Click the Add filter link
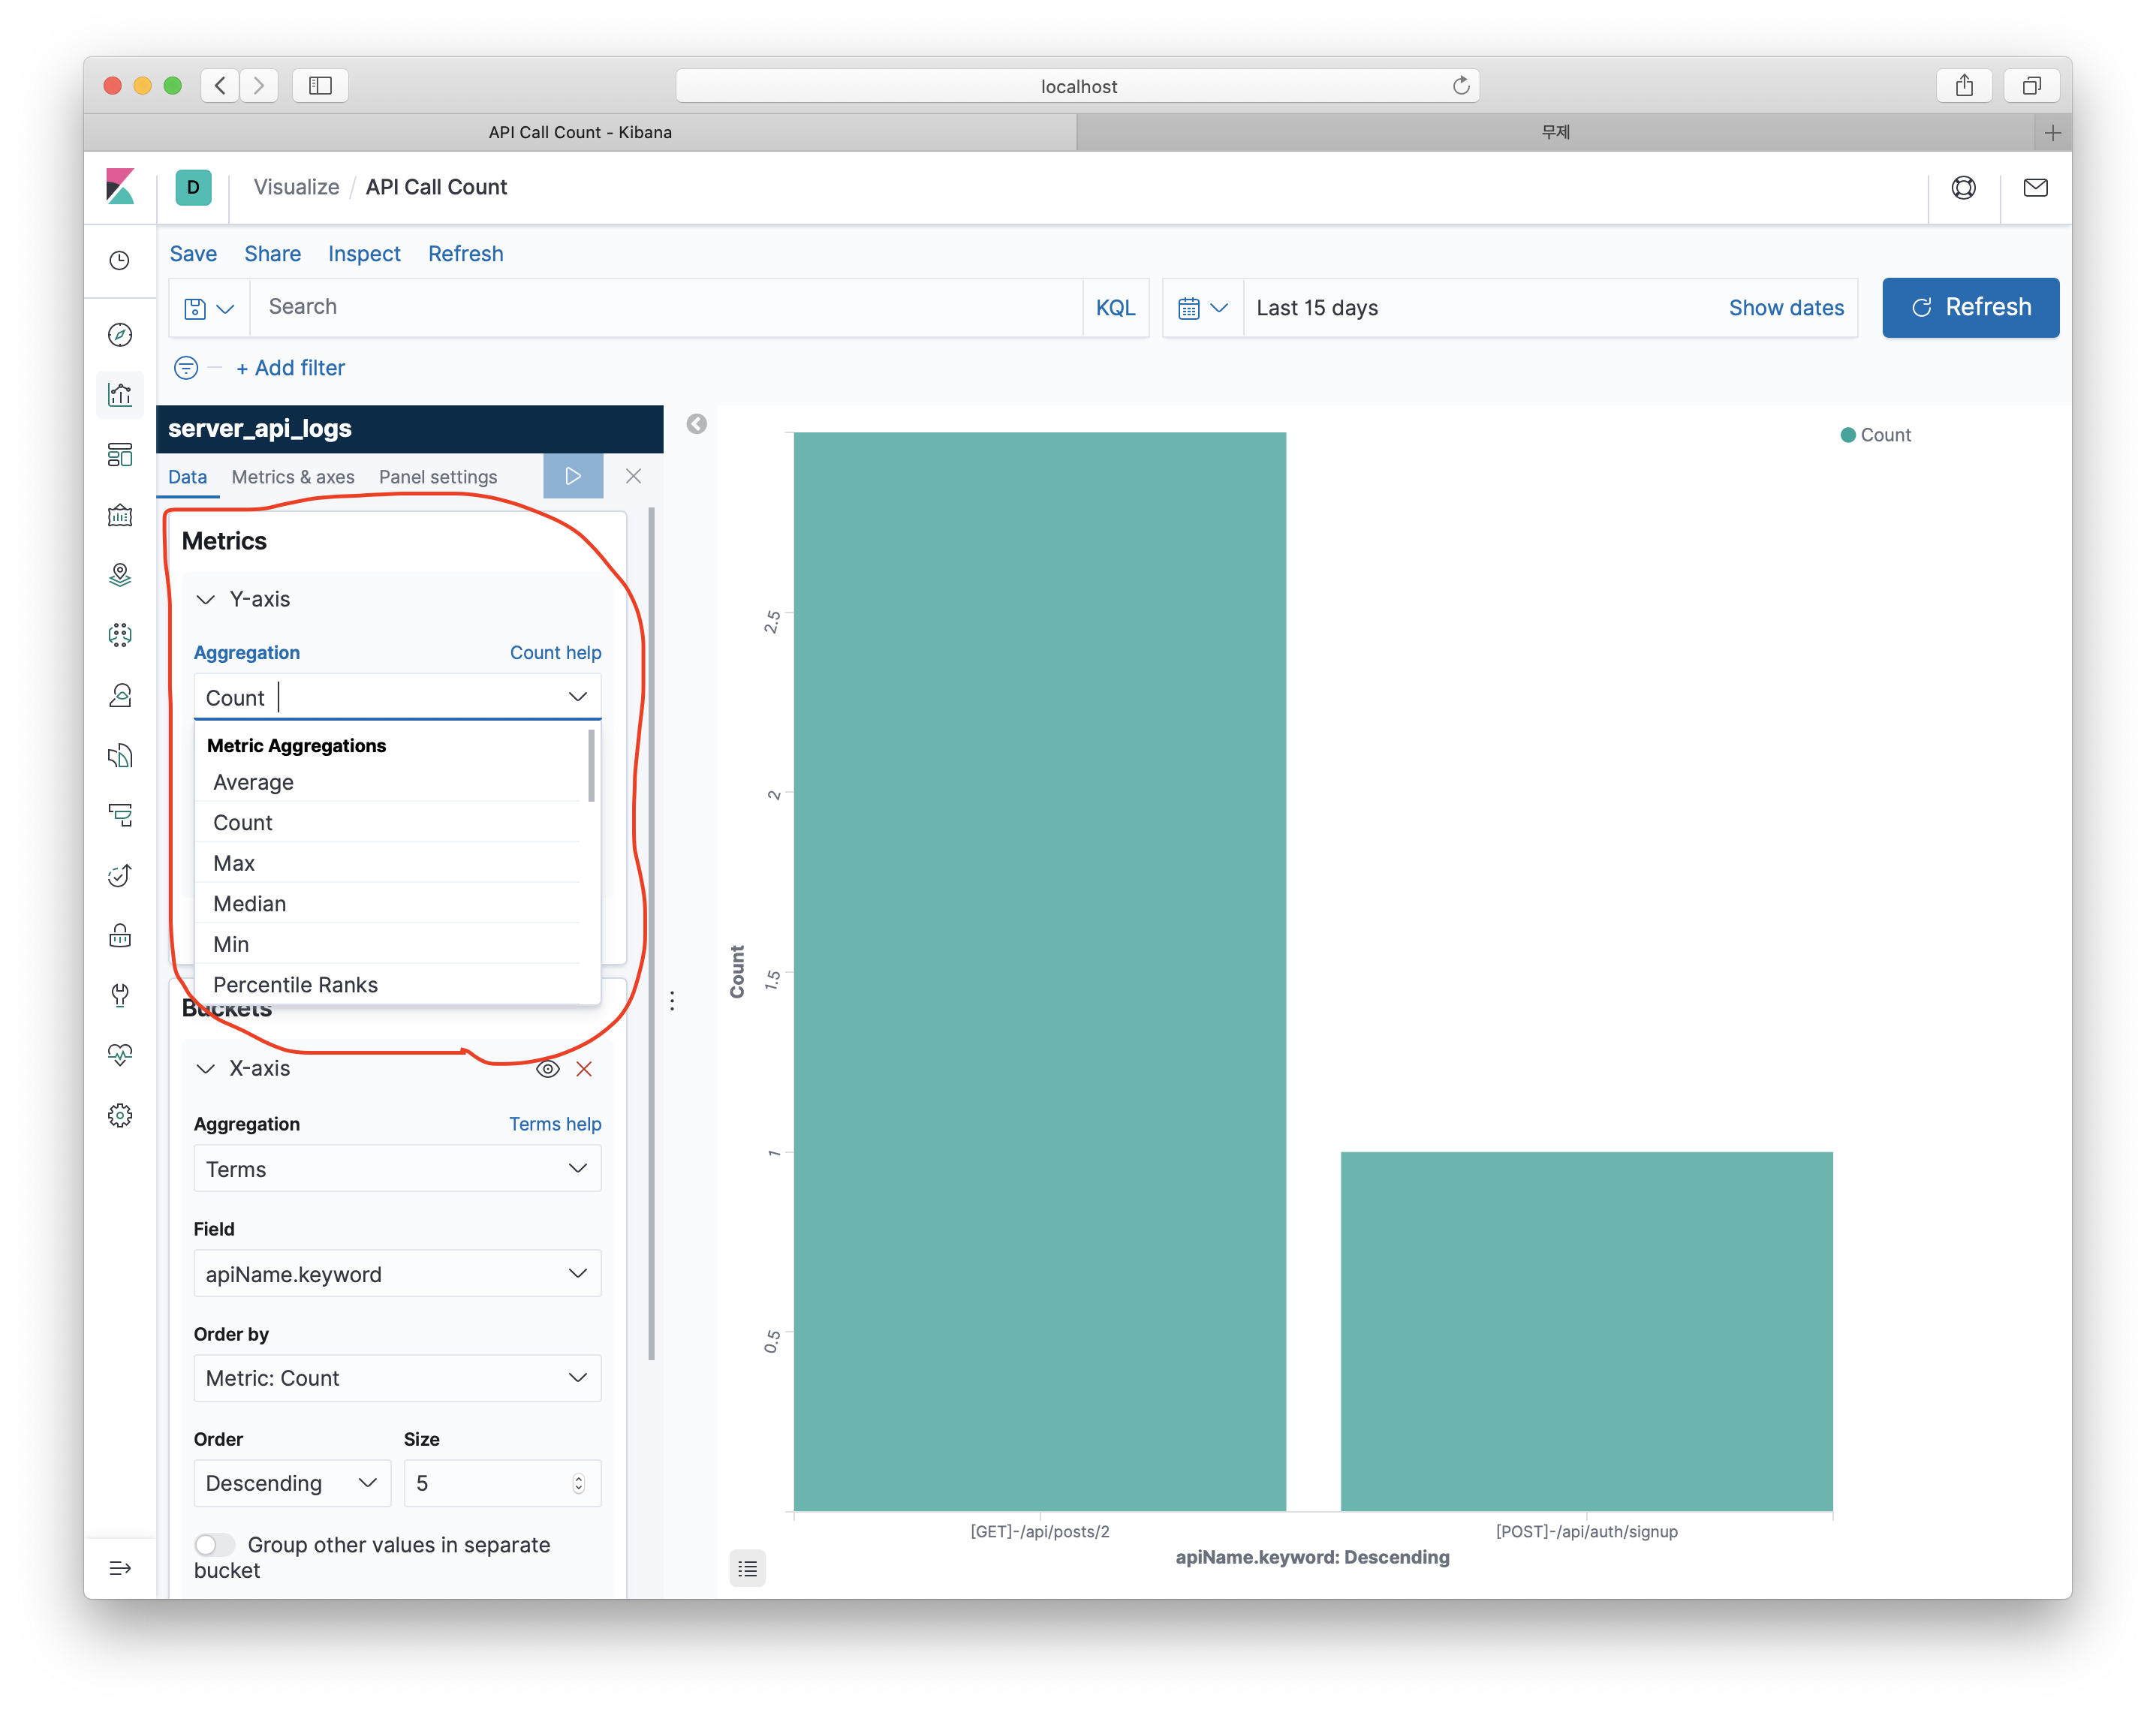Screen dimensions: 2156x1710 pyautogui.click(x=290, y=368)
